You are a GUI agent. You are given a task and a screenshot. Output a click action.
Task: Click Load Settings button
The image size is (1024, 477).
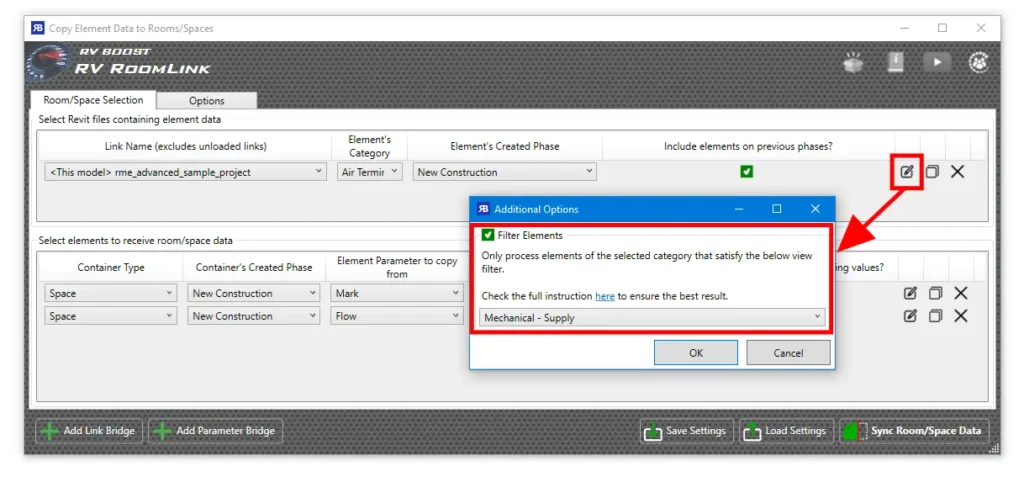(x=786, y=431)
